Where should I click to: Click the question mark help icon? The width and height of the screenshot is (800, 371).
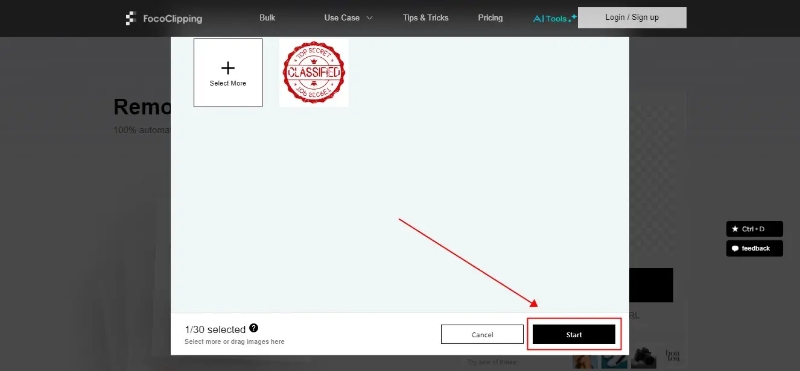(x=254, y=328)
